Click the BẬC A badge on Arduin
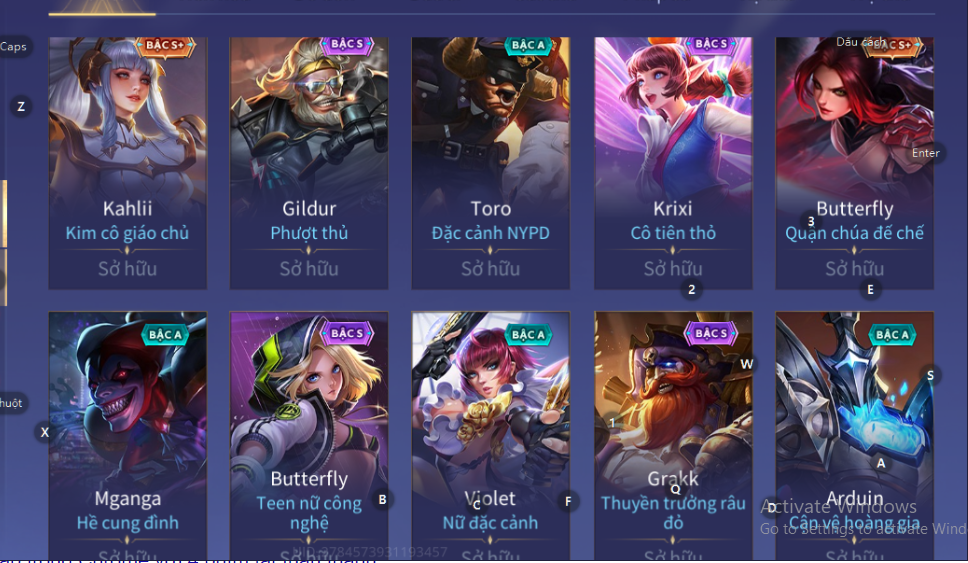Image resolution: width=968 pixels, height=563 pixels. tap(893, 335)
